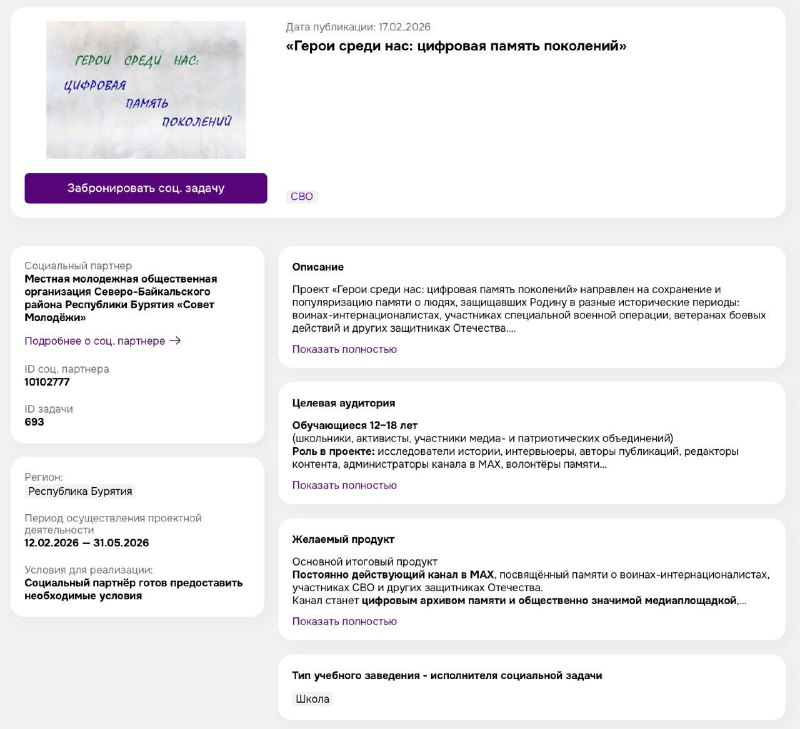Open the project cover image thumbnail
800x729 pixels.
point(146,90)
